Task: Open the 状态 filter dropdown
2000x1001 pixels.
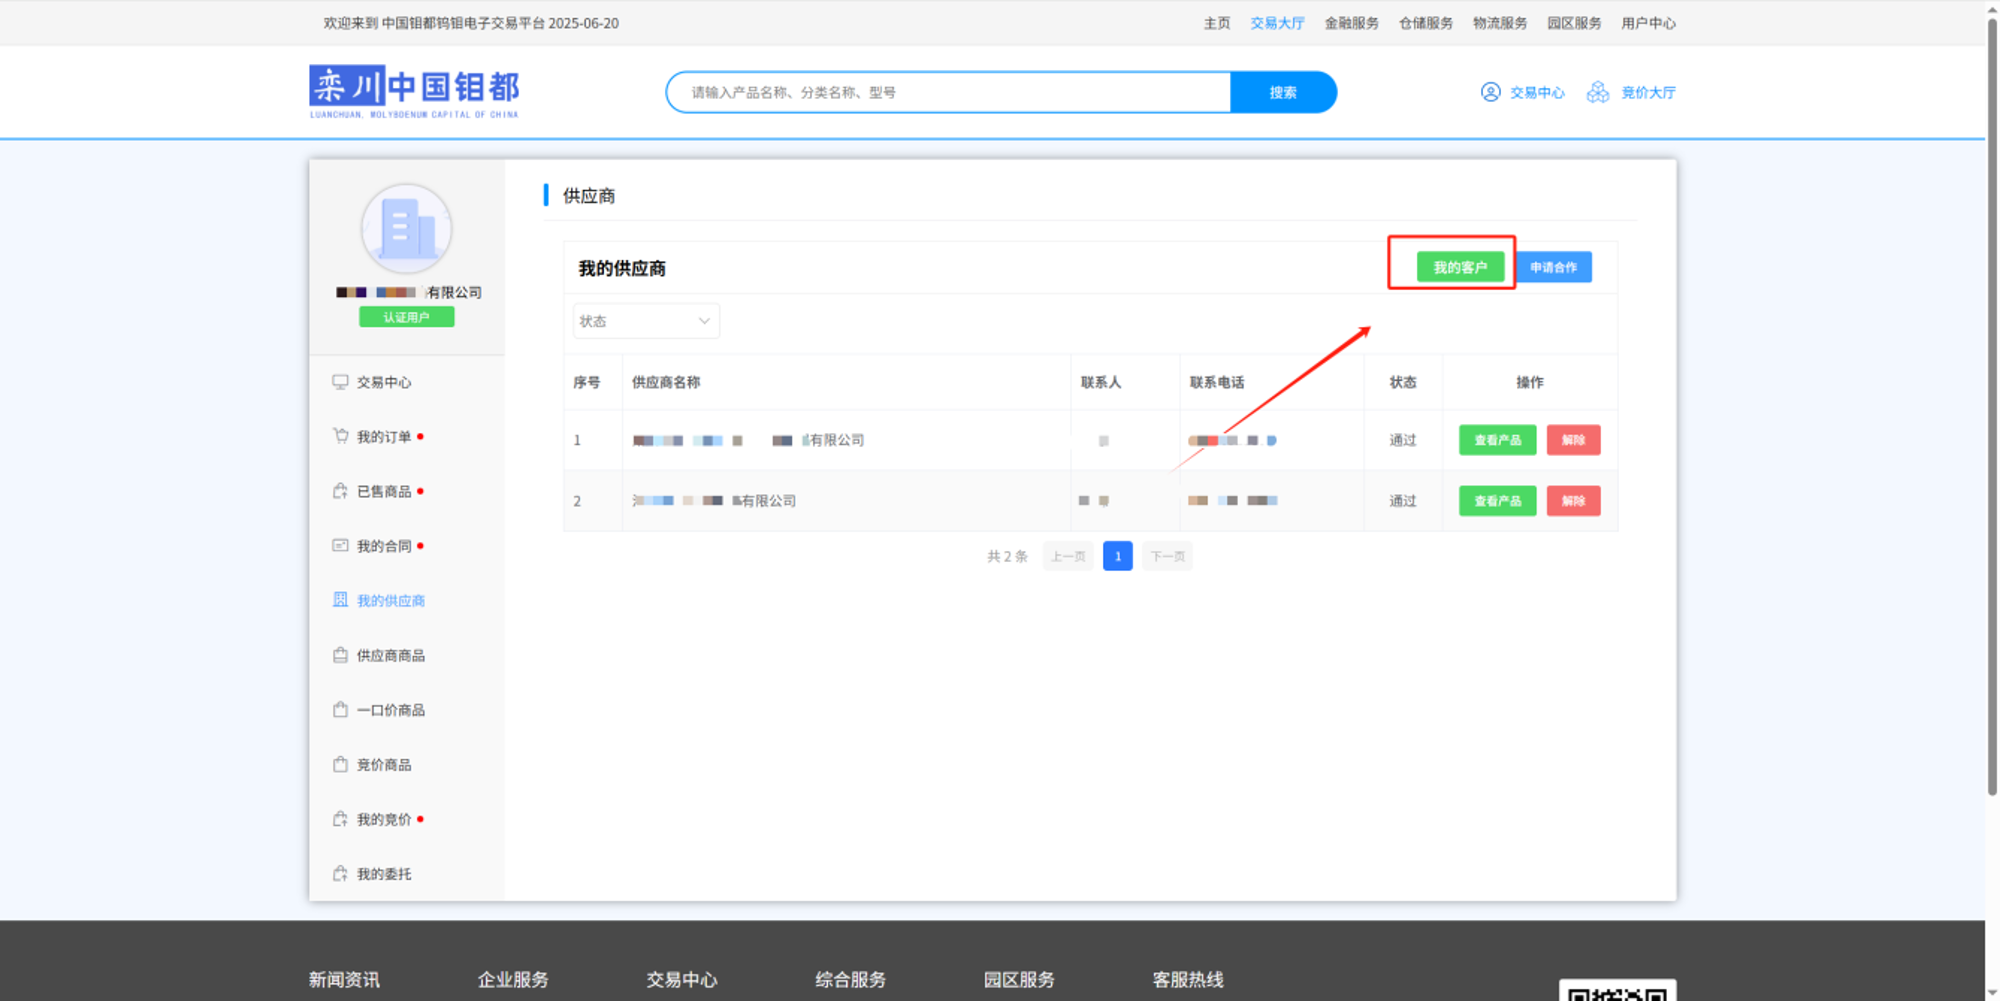Action: pyautogui.click(x=645, y=321)
